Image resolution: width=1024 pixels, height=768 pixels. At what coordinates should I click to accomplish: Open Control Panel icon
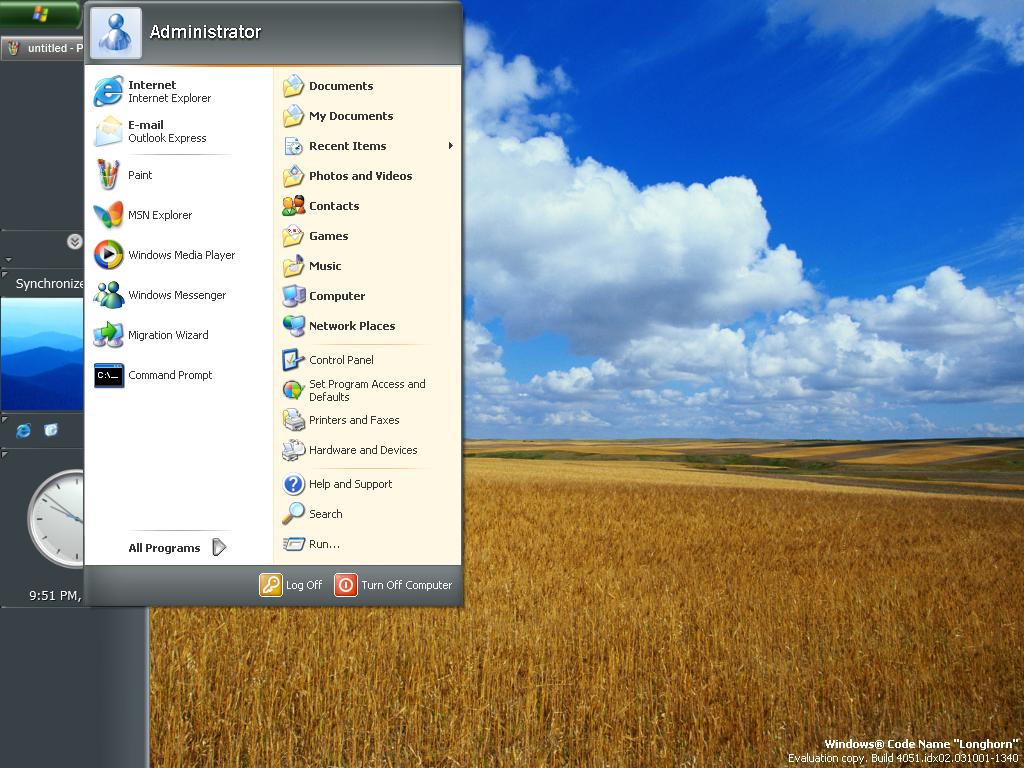pyautogui.click(x=293, y=360)
